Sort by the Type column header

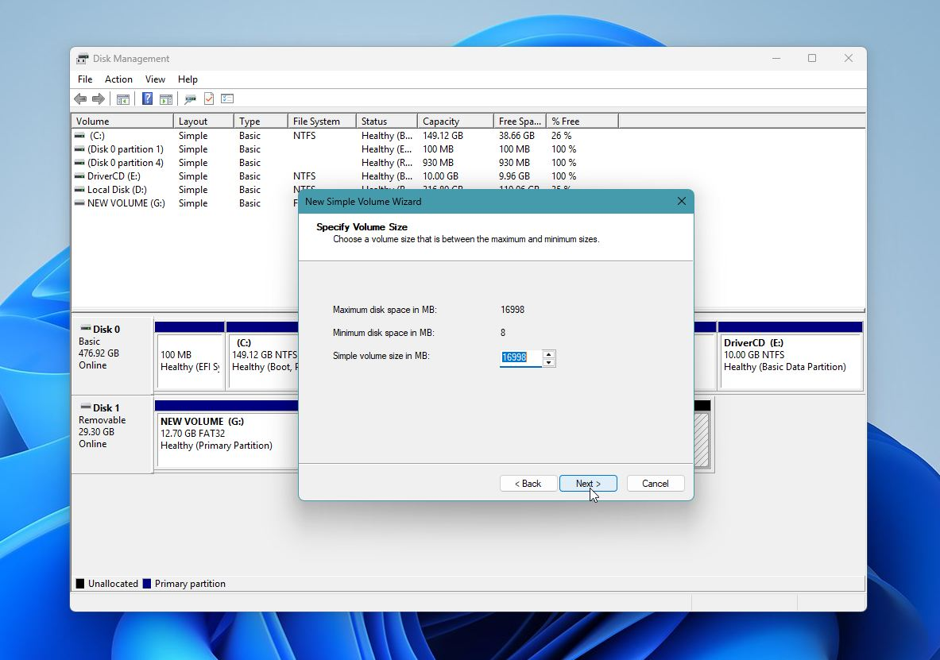260,121
